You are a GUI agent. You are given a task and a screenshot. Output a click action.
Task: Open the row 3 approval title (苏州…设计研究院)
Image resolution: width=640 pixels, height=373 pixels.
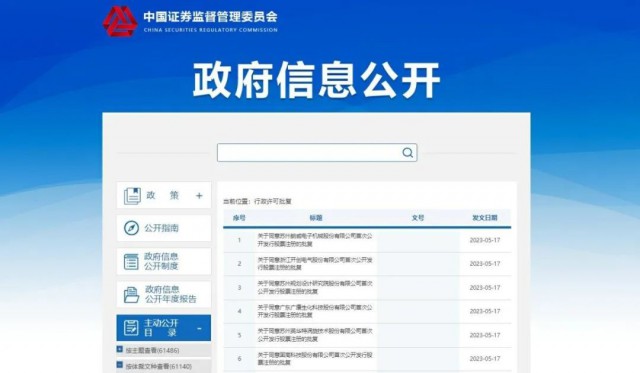click(x=315, y=287)
